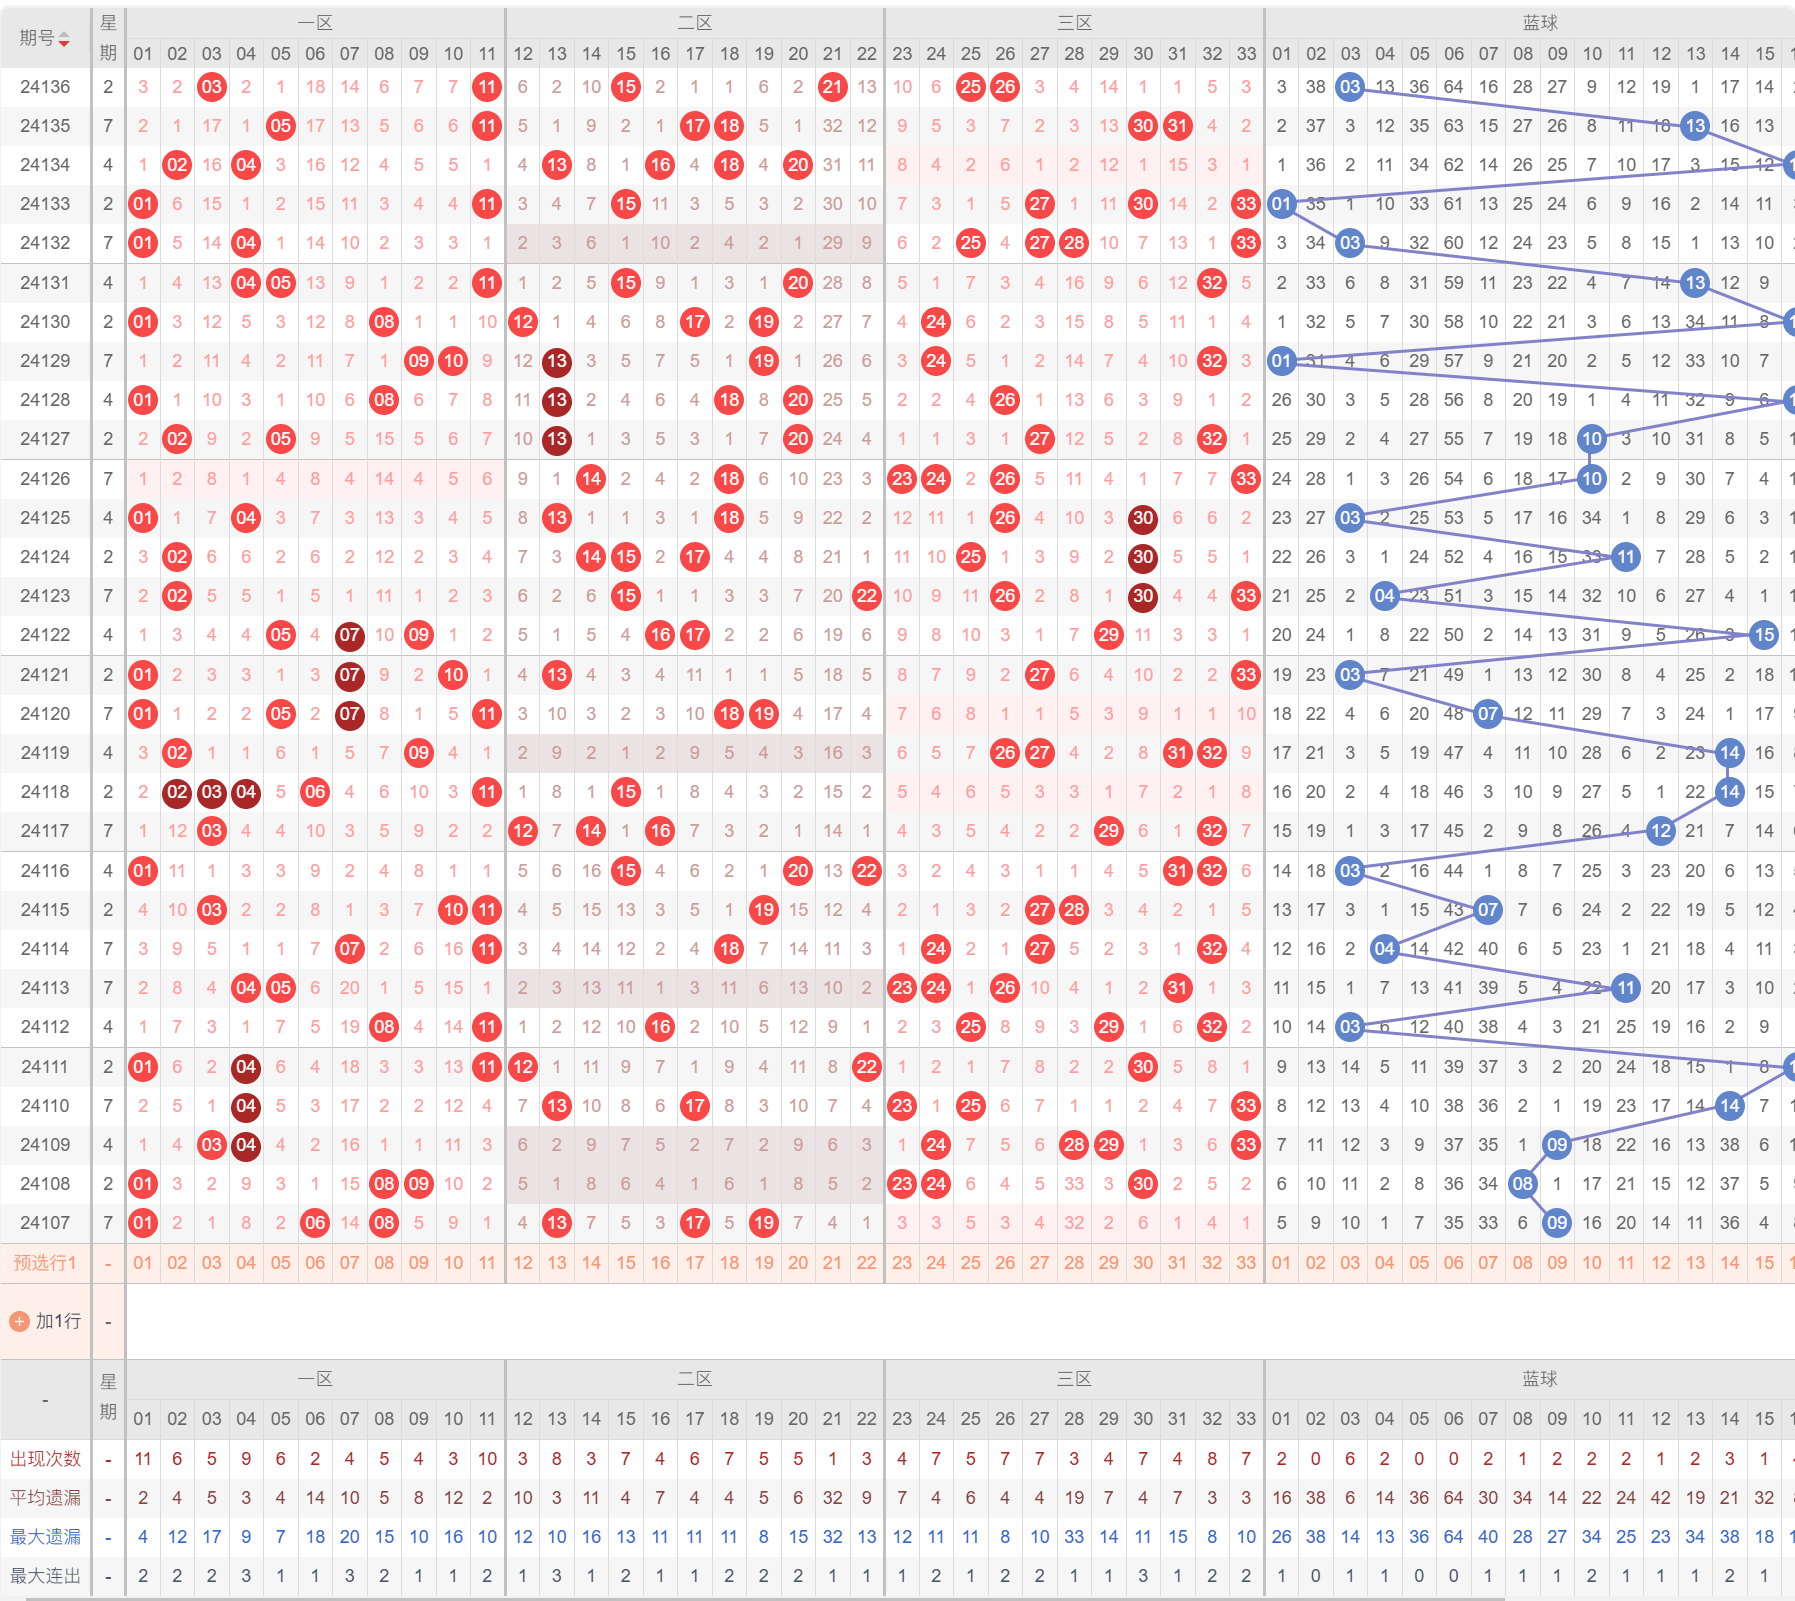Click the period number 24107
Image resolution: width=1795 pixels, height=1601 pixels.
tap(45, 1223)
